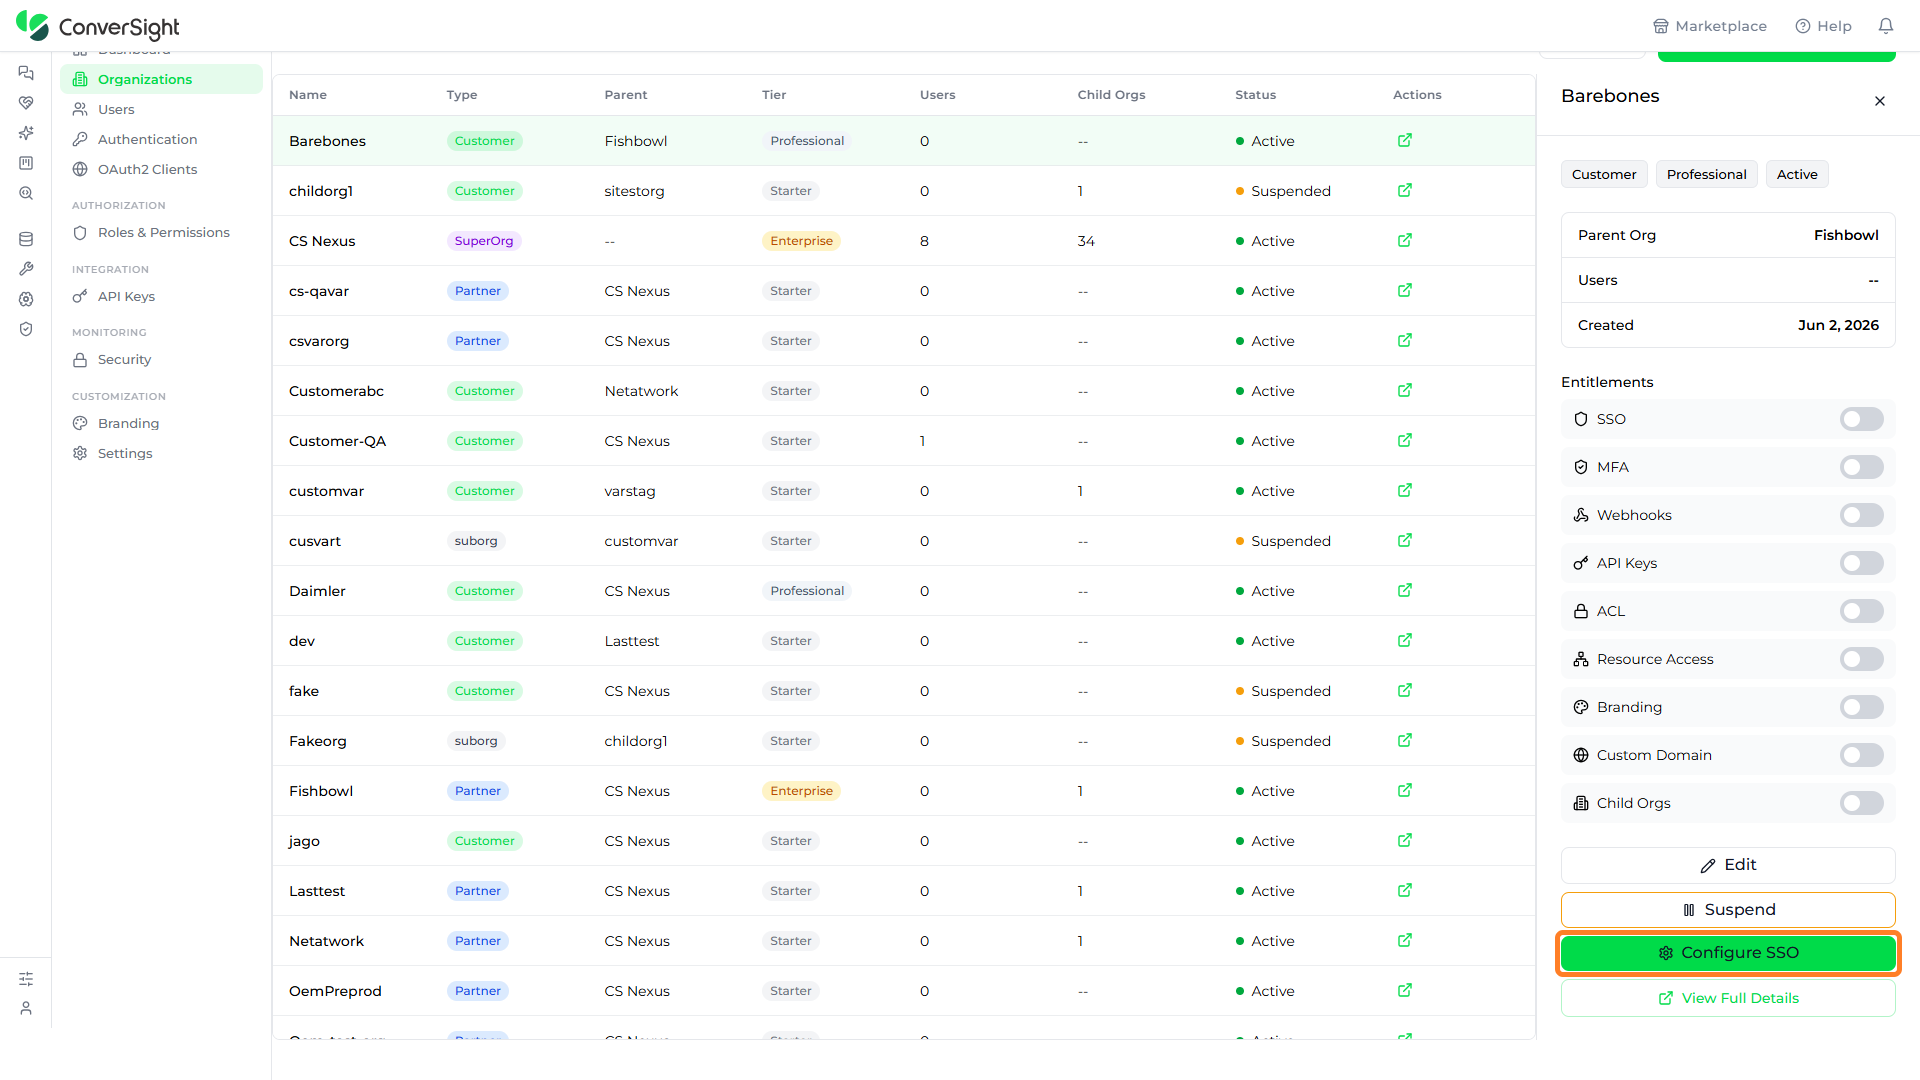Select the jago organization row name
The width and height of the screenshot is (1920, 1080).
[x=304, y=841]
